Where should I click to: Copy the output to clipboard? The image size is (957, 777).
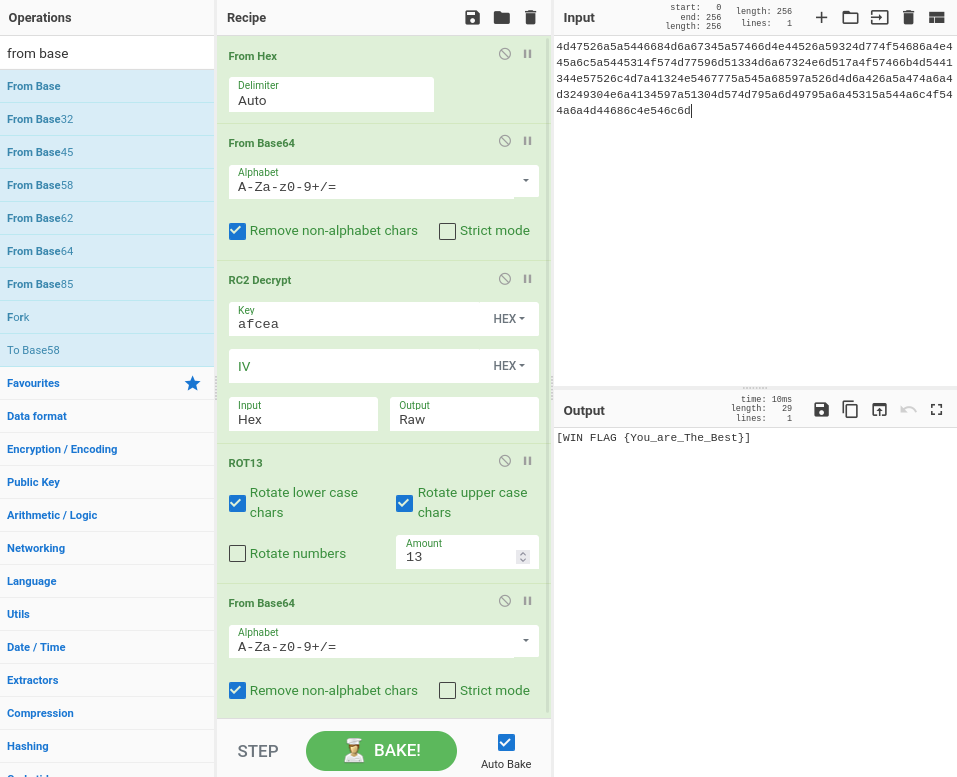tap(849, 409)
